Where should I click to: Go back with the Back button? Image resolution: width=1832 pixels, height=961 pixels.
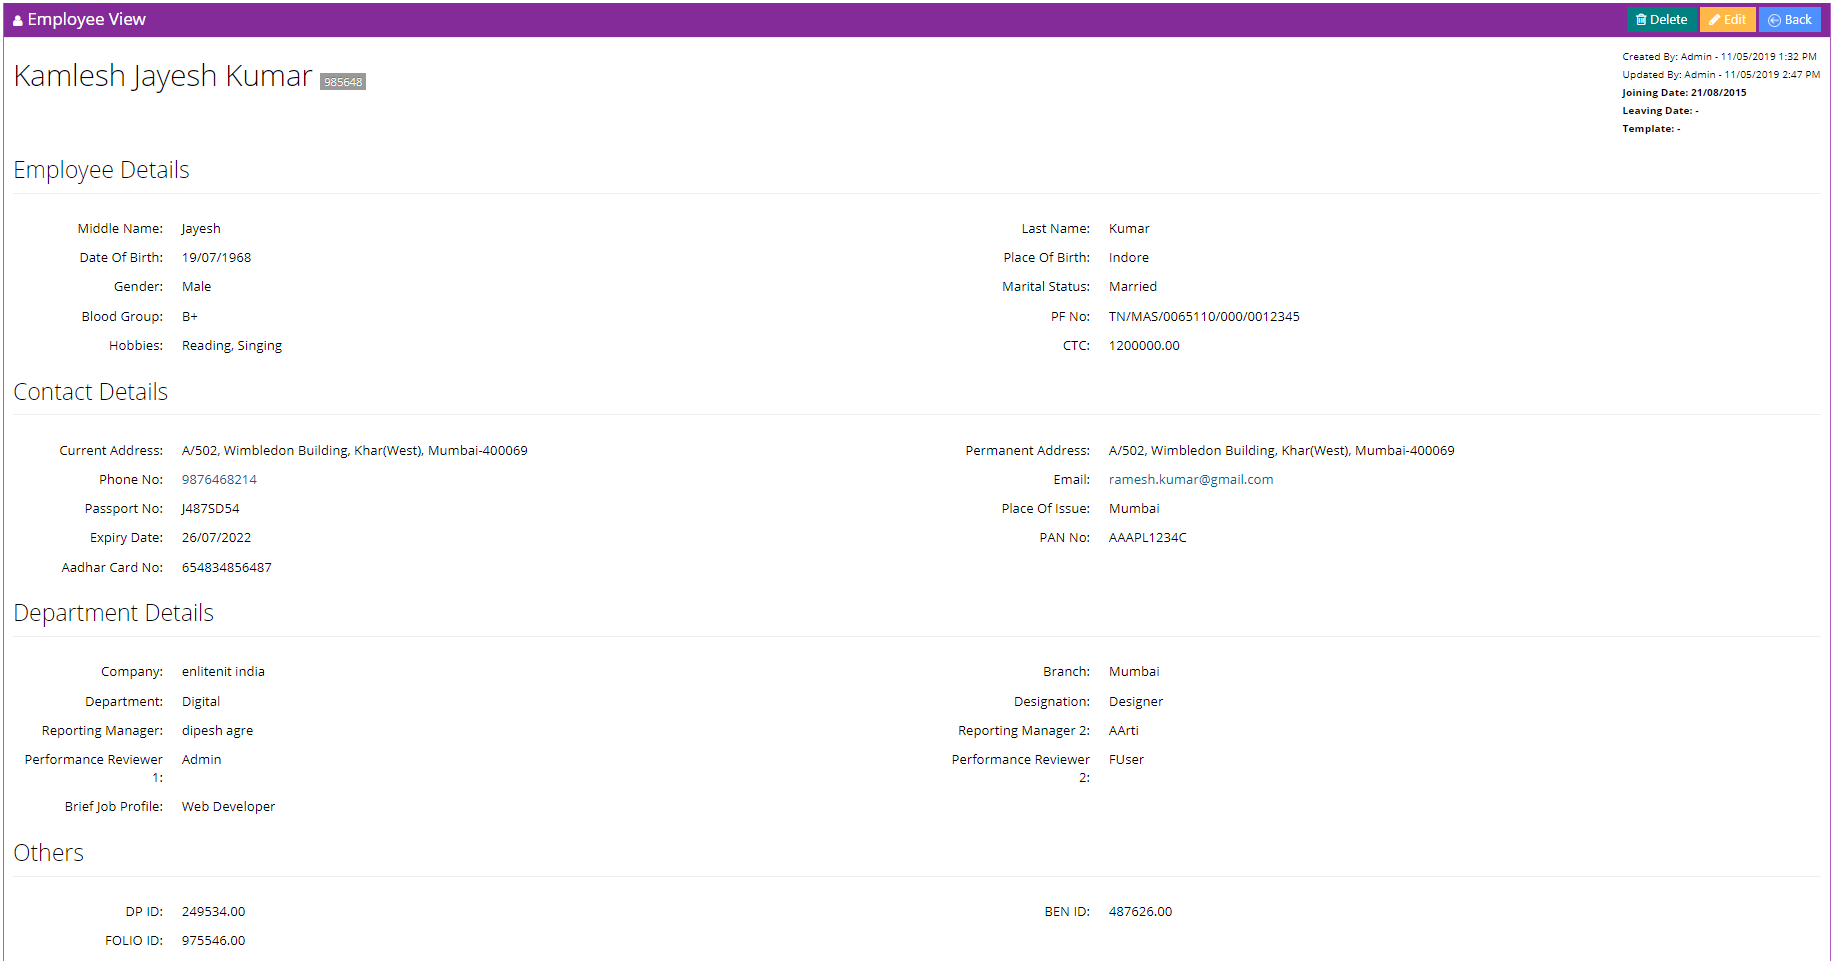tap(1789, 20)
